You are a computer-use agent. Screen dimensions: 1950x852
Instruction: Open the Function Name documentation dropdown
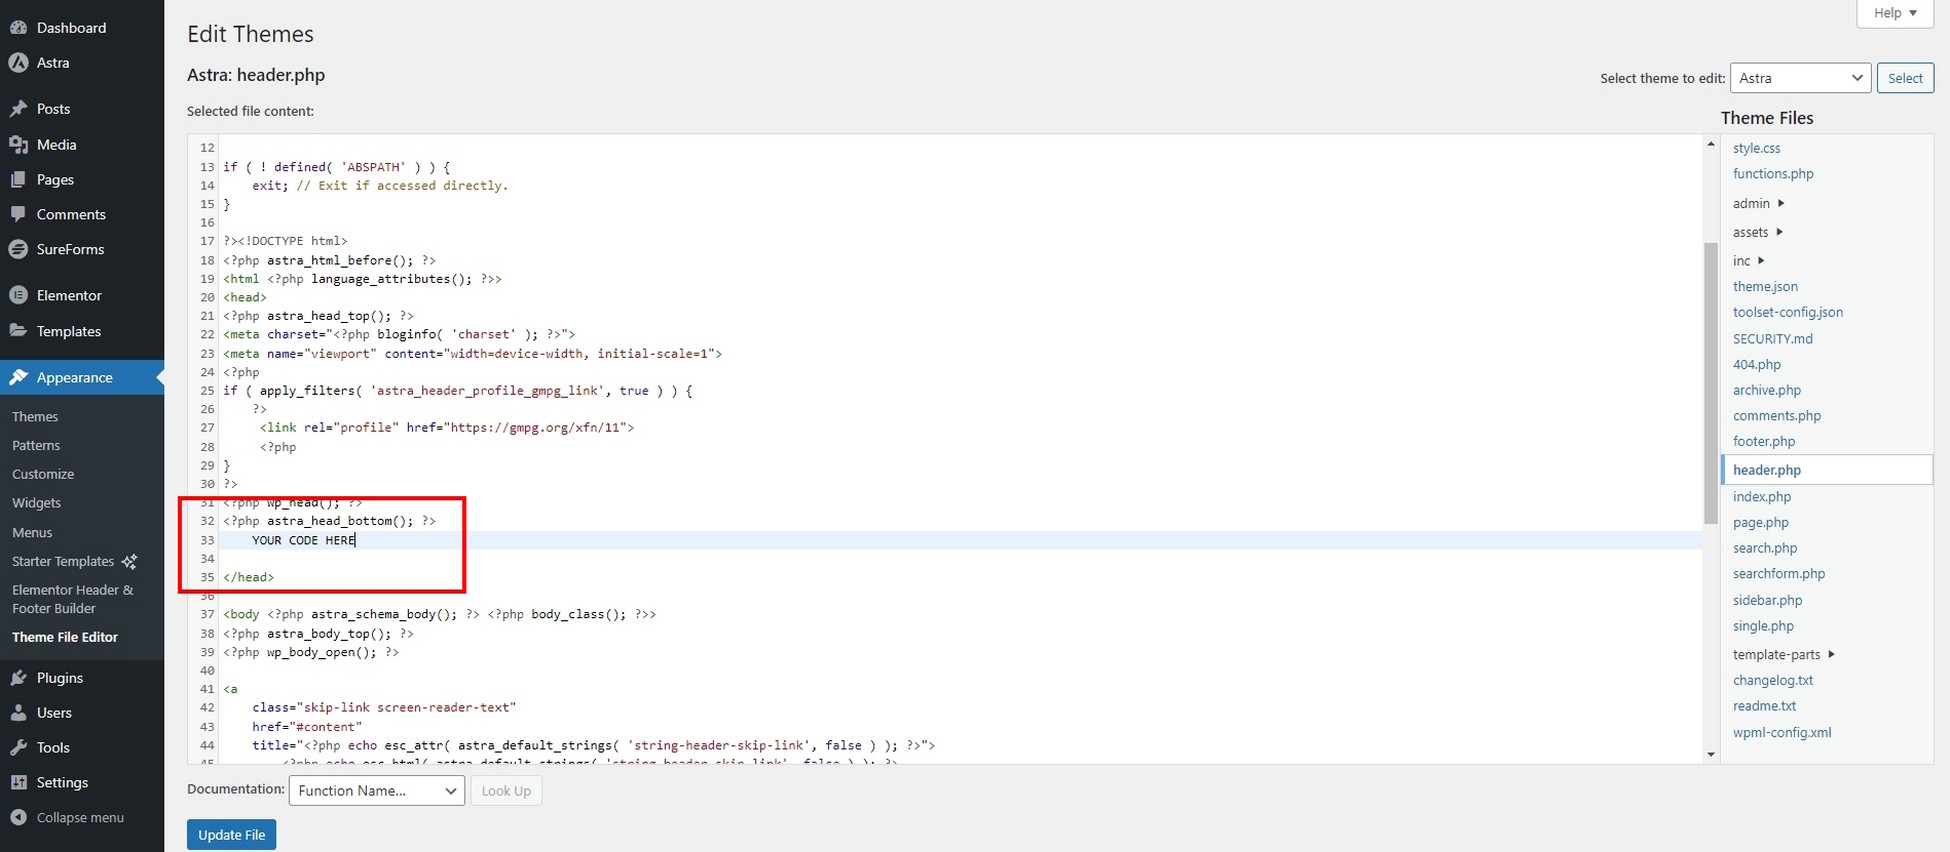(x=376, y=791)
